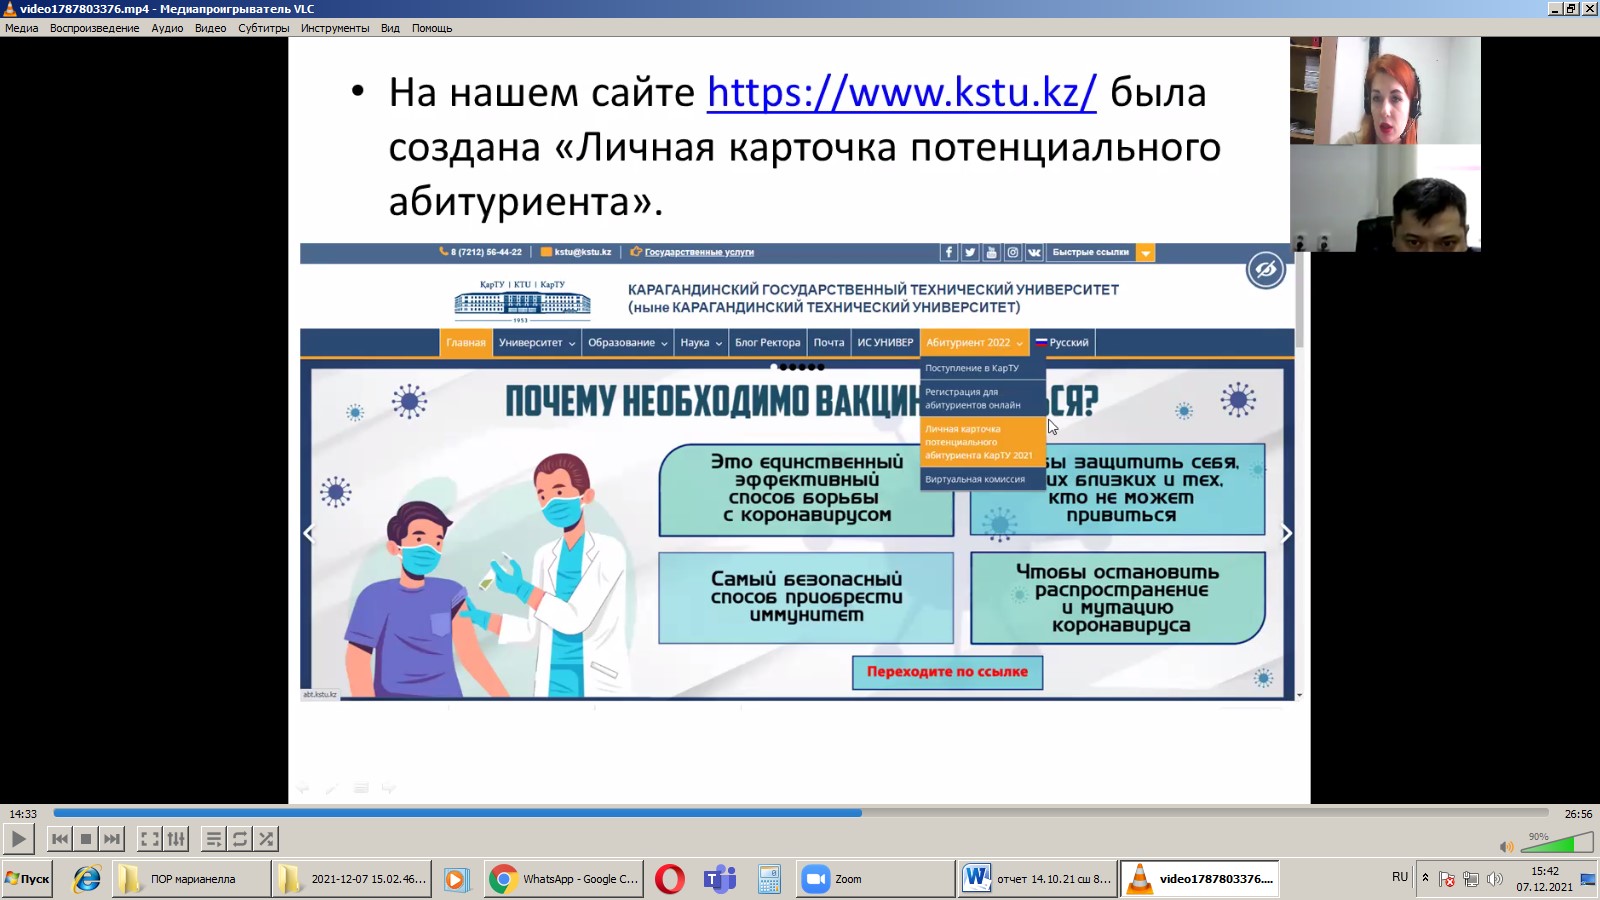Viewport: 1600px width, 900px height.
Task: Toggle VLC fullscreen mode
Action: click(150, 839)
